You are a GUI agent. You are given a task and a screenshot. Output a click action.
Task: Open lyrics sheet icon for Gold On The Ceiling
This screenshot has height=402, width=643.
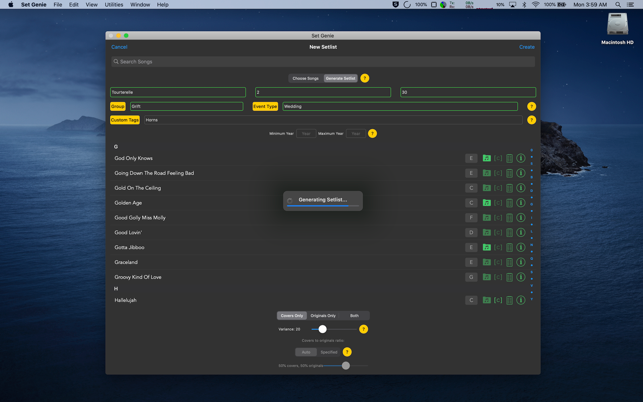pyautogui.click(x=509, y=188)
